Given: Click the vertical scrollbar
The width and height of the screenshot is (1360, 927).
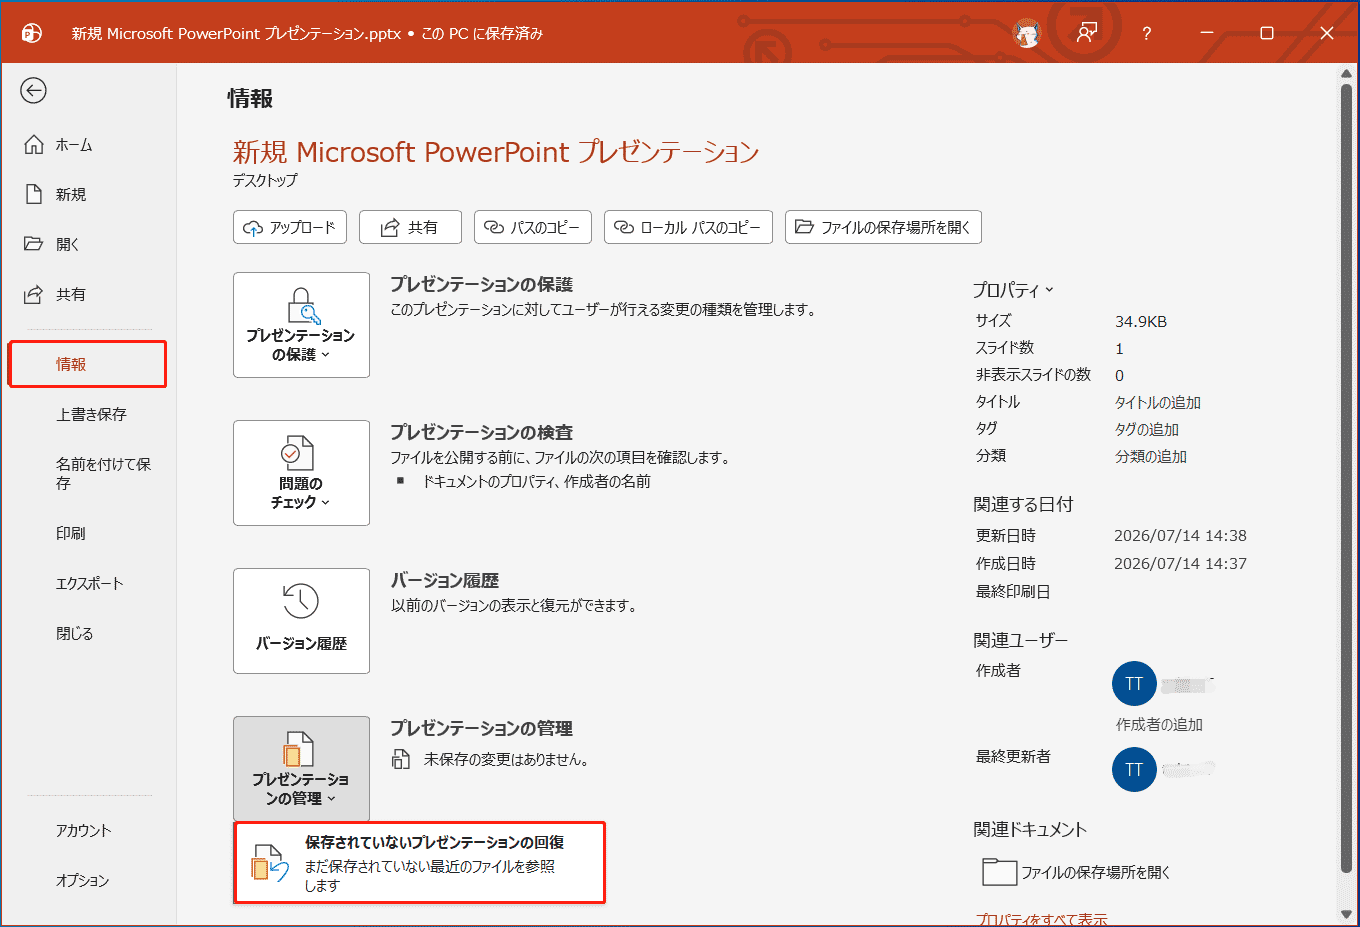Looking at the screenshot, I should tap(1346, 478).
